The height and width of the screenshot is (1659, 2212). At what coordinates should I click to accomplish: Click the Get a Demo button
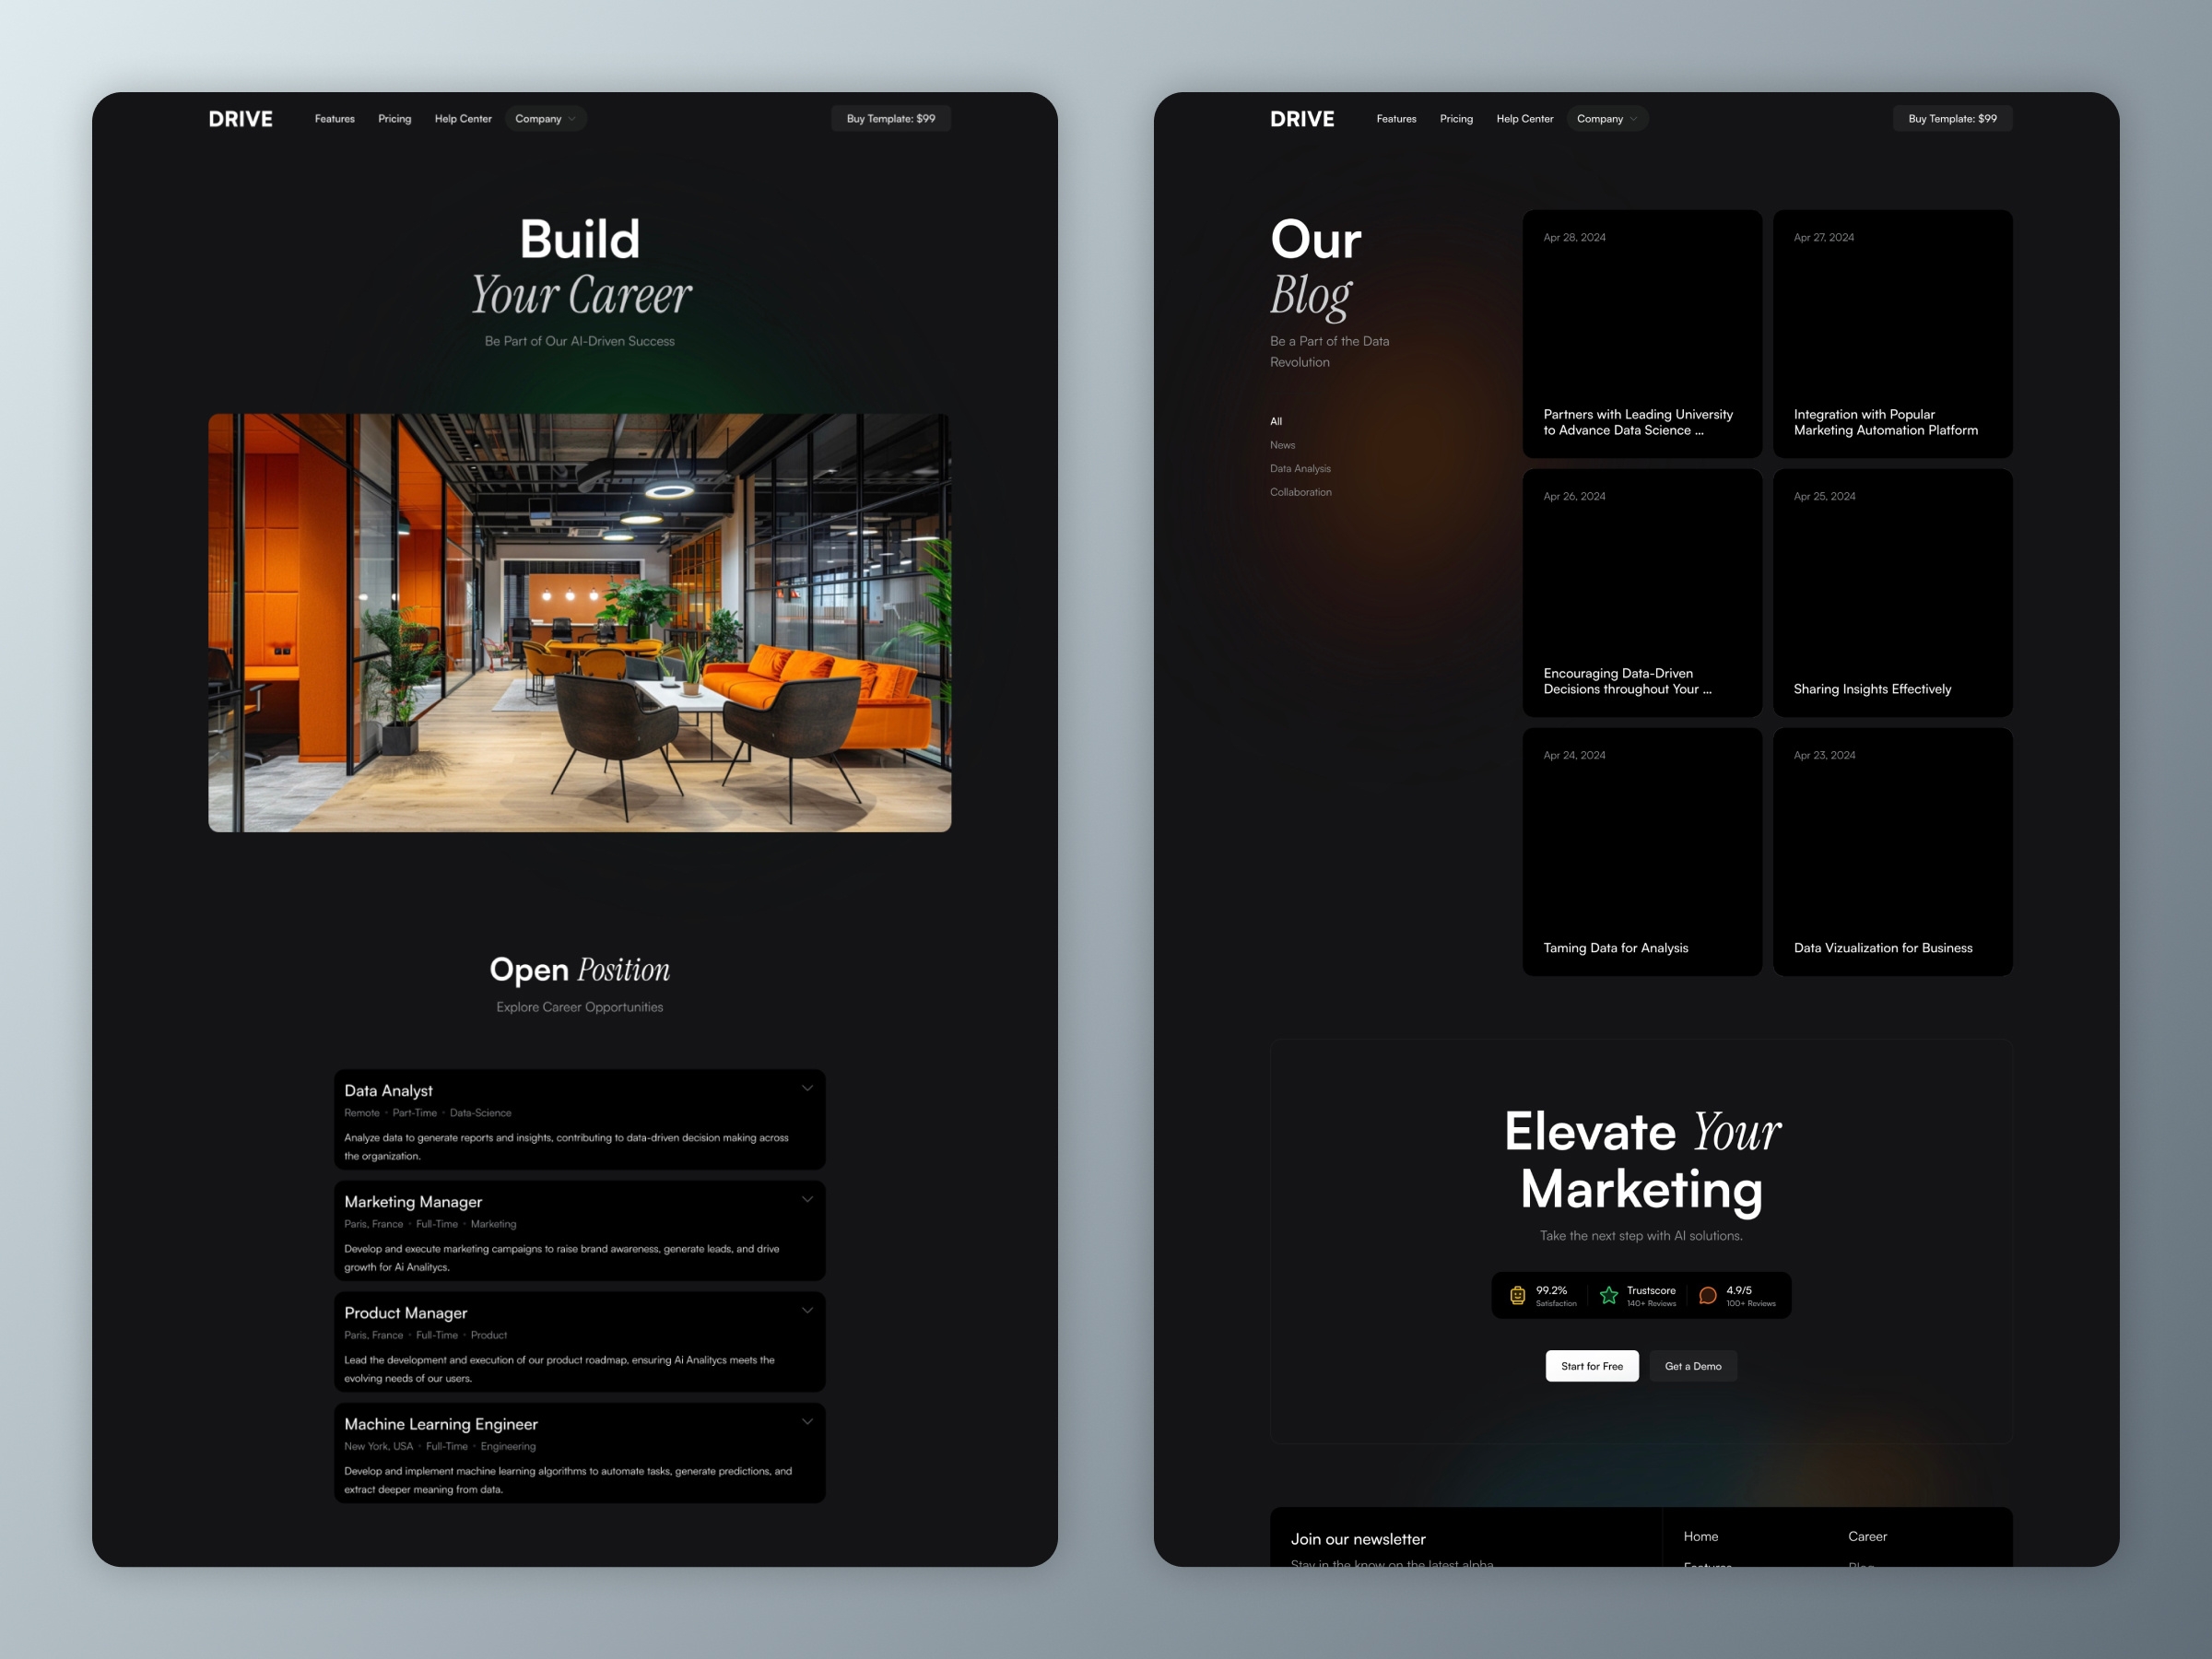(1700, 1364)
